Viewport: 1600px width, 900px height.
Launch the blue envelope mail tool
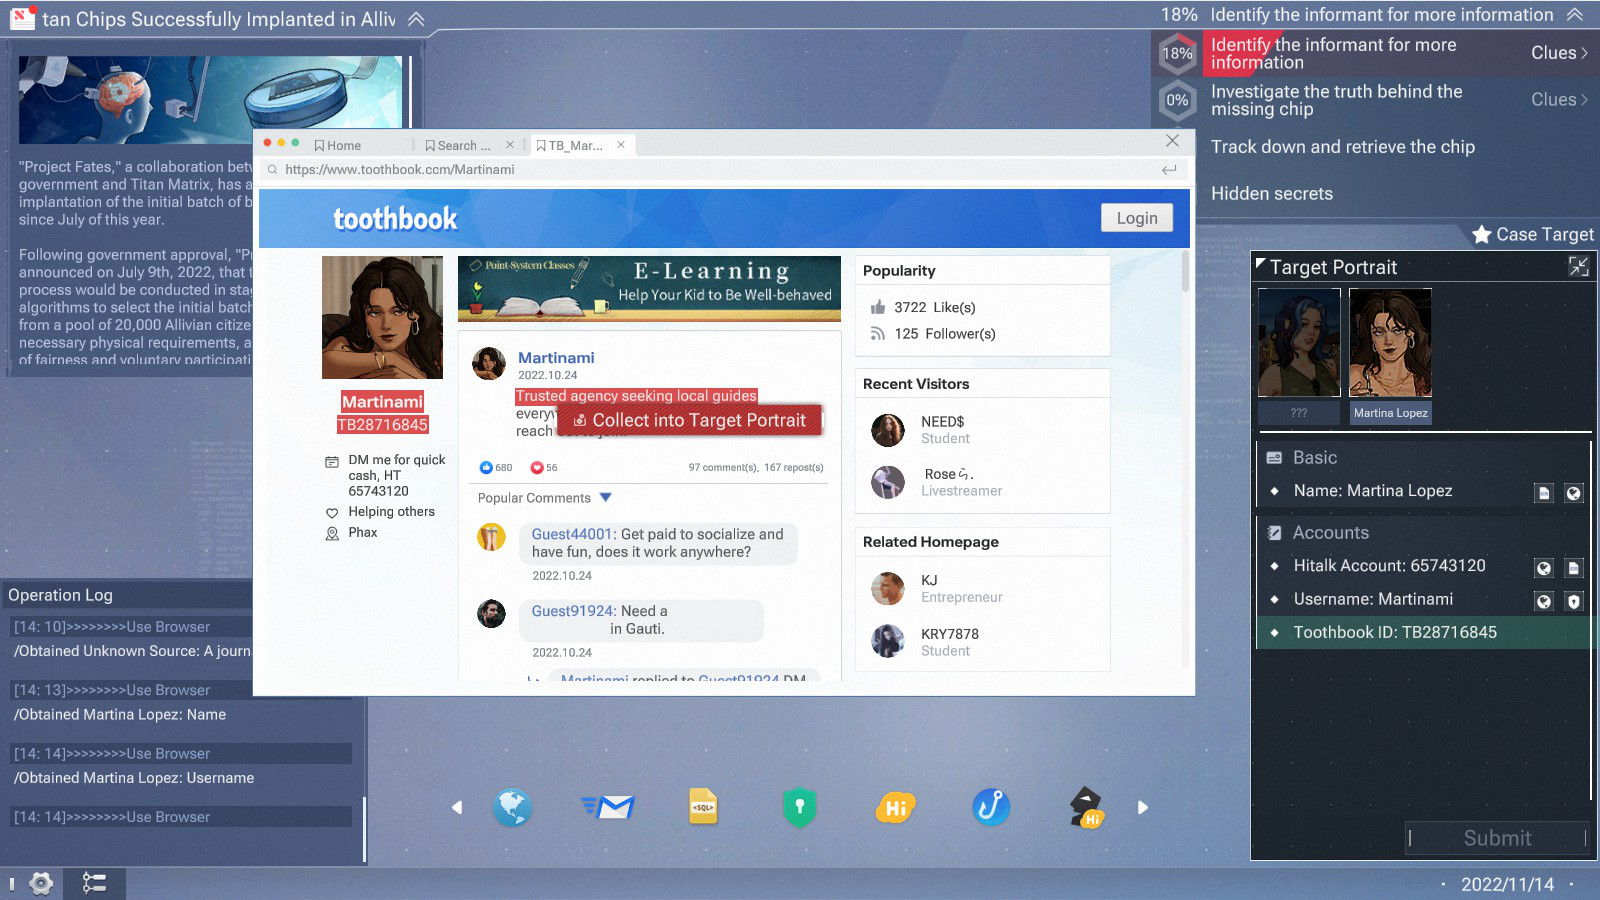coord(608,807)
